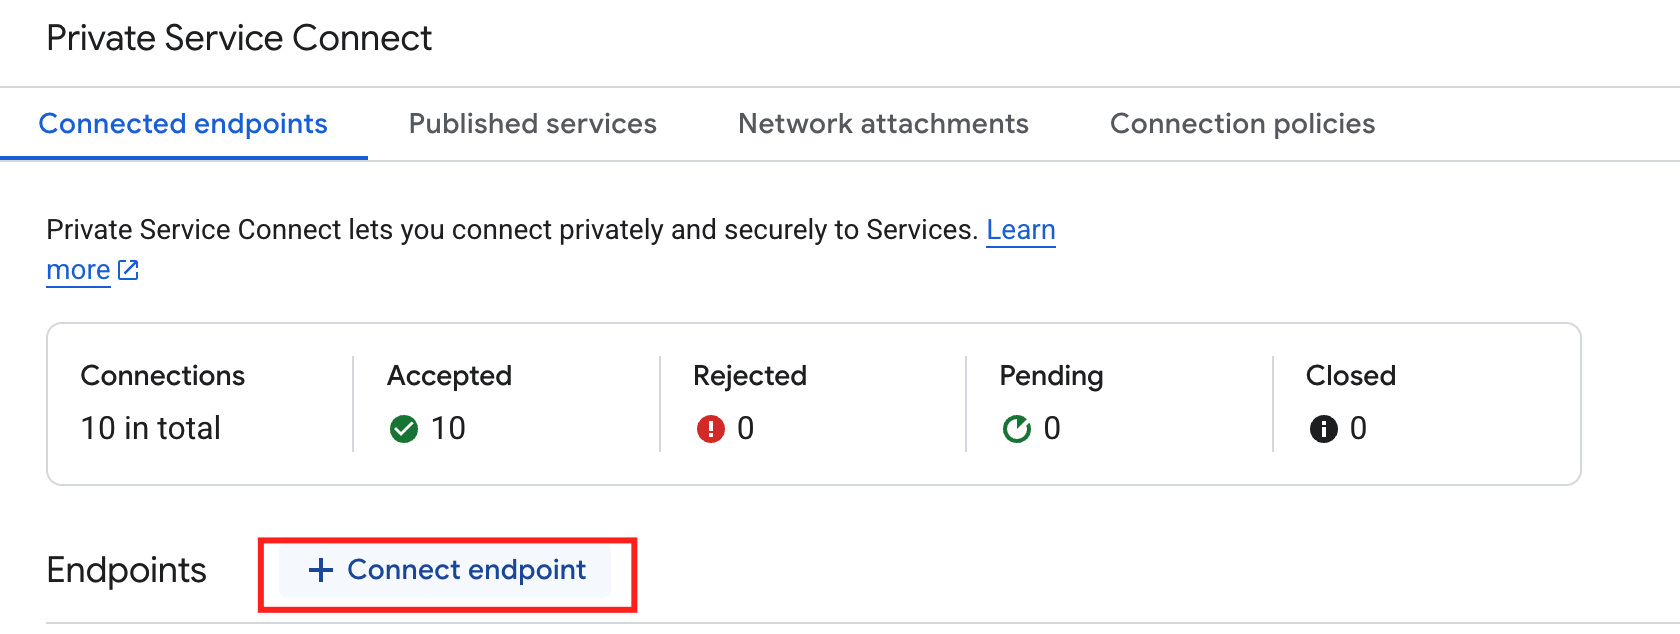Screen dimensions: 1680x634
Task: Click the Closed info icon
Action: (x=1324, y=428)
